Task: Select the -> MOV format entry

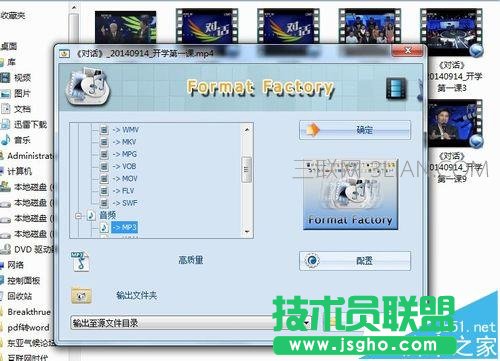Action: [125, 179]
